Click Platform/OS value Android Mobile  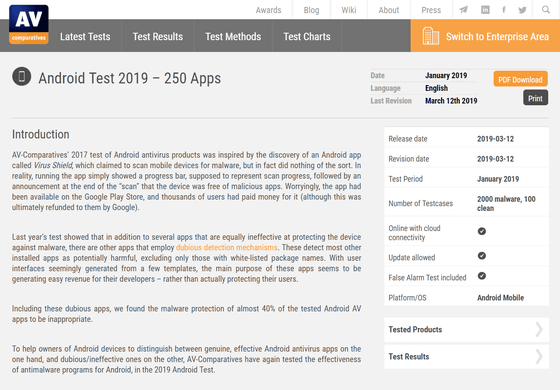coord(501,298)
